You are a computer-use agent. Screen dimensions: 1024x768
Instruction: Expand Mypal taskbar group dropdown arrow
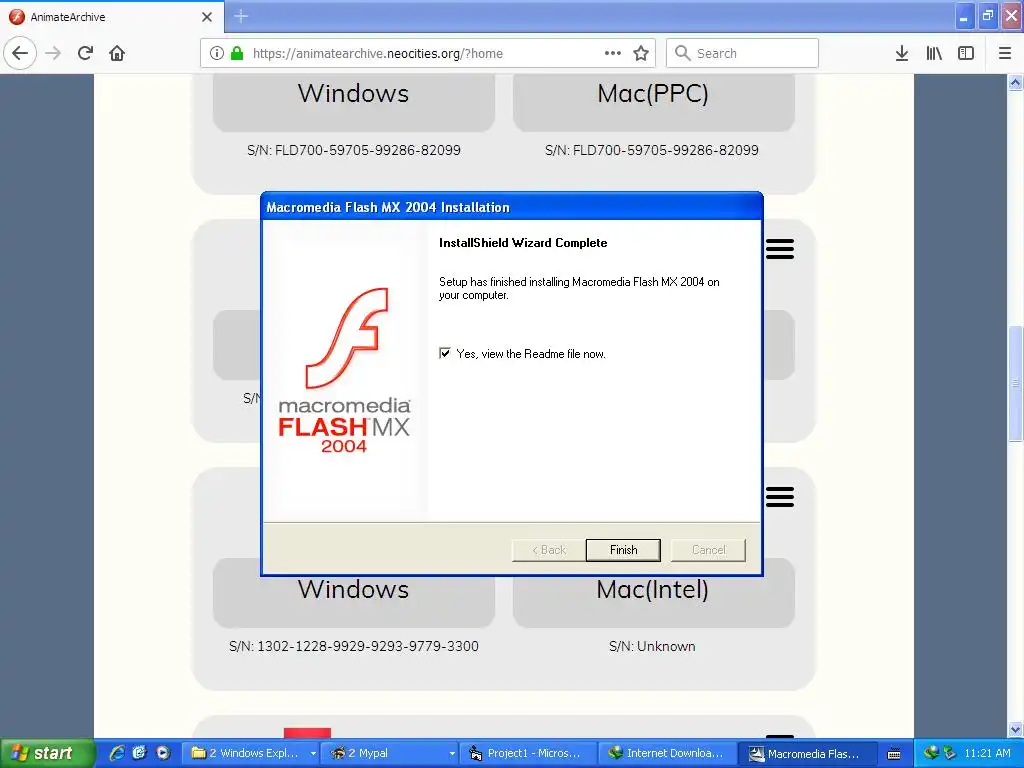coord(451,754)
